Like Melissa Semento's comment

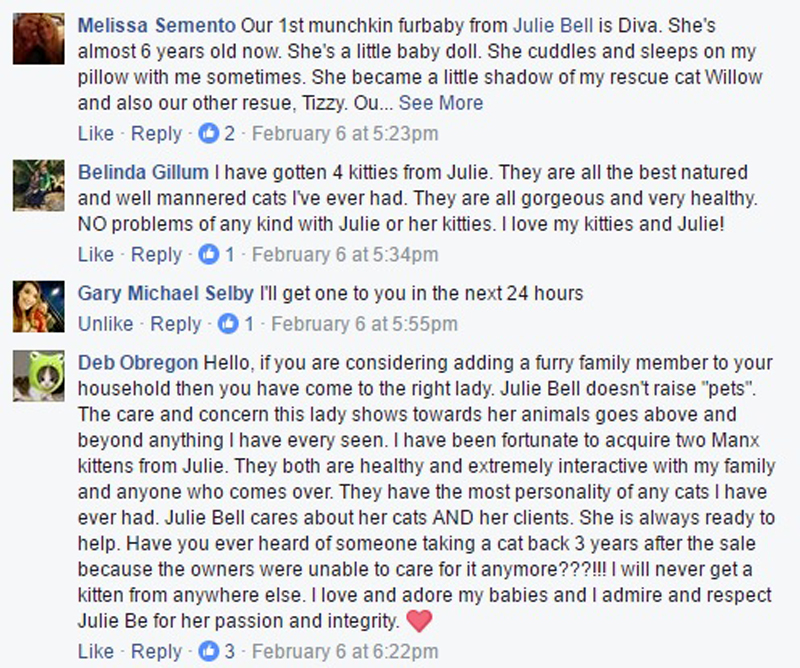95,133
